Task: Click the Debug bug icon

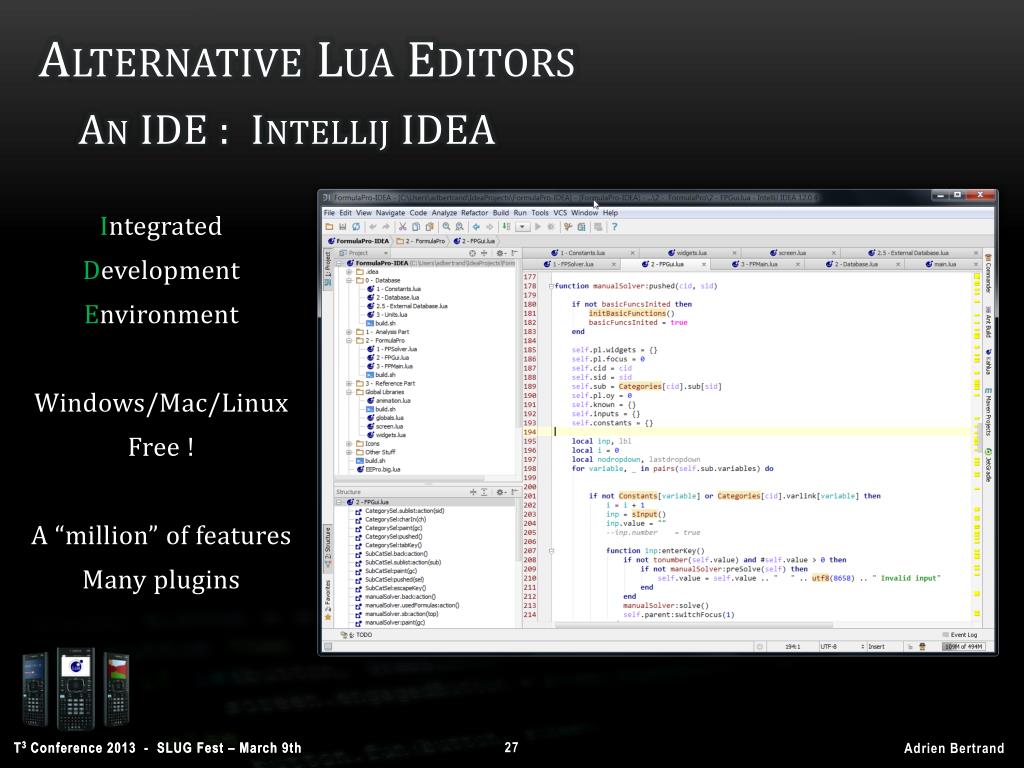Action: [x=551, y=227]
